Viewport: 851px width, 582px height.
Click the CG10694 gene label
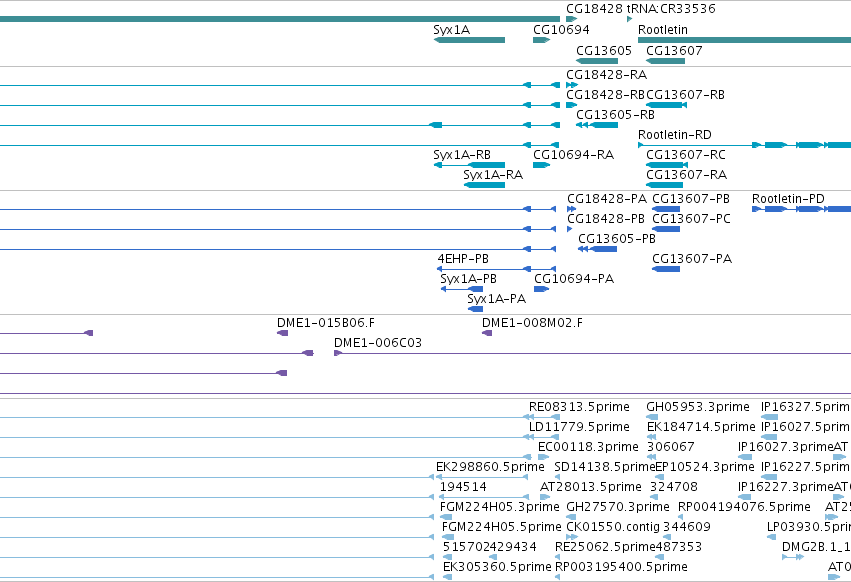(x=561, y=29)
